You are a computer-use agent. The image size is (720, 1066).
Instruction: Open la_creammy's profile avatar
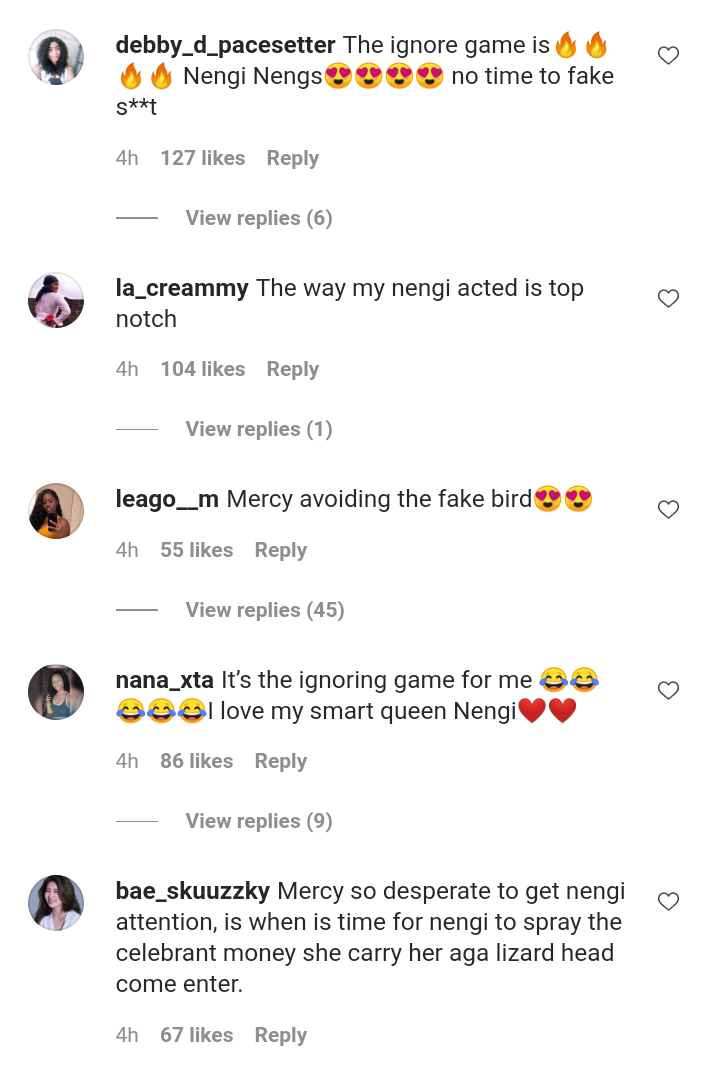tap(56, 300)
